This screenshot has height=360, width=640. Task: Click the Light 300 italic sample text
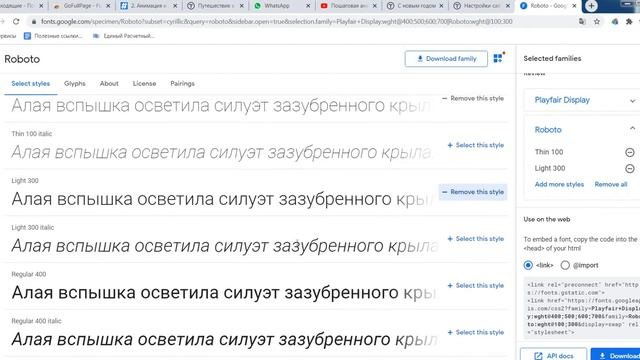click(x=225, y=246)
